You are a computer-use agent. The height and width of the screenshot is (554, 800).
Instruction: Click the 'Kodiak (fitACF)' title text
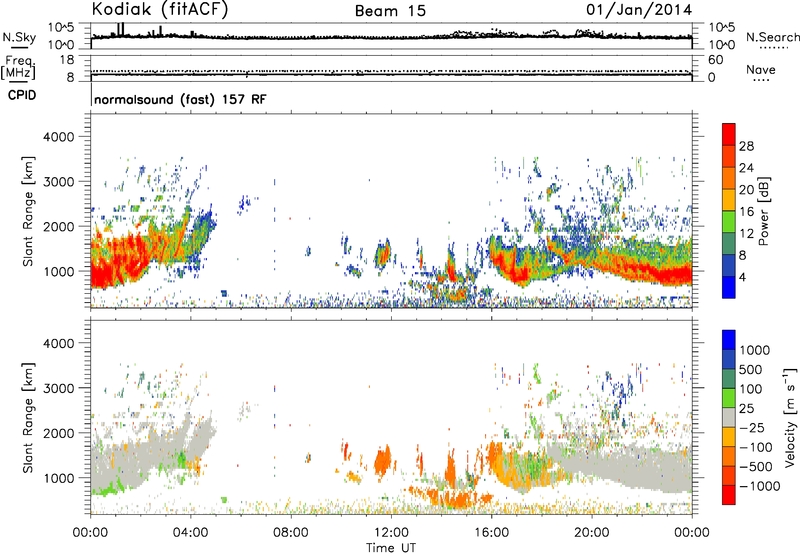(x=160, y=10)
